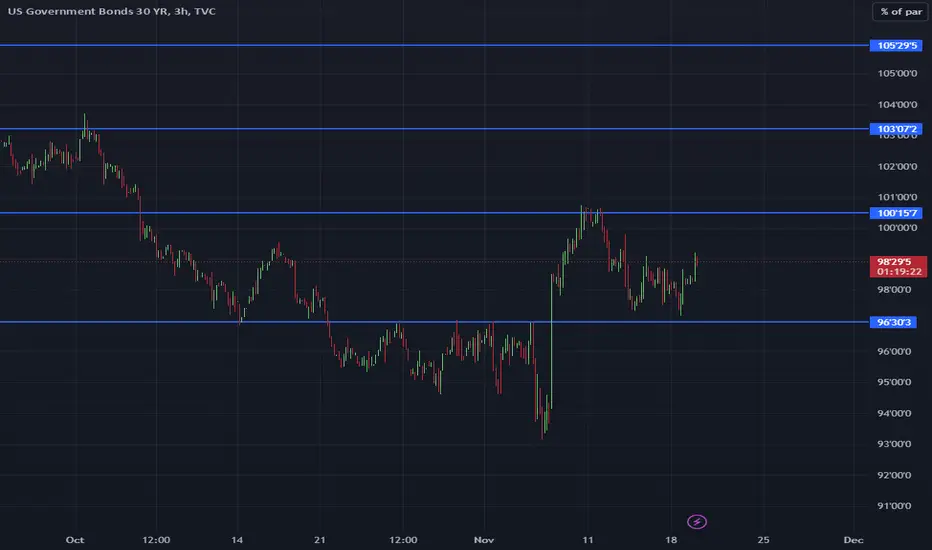
Task: Click the '18' date label on time axis
Action: [671, 540]
